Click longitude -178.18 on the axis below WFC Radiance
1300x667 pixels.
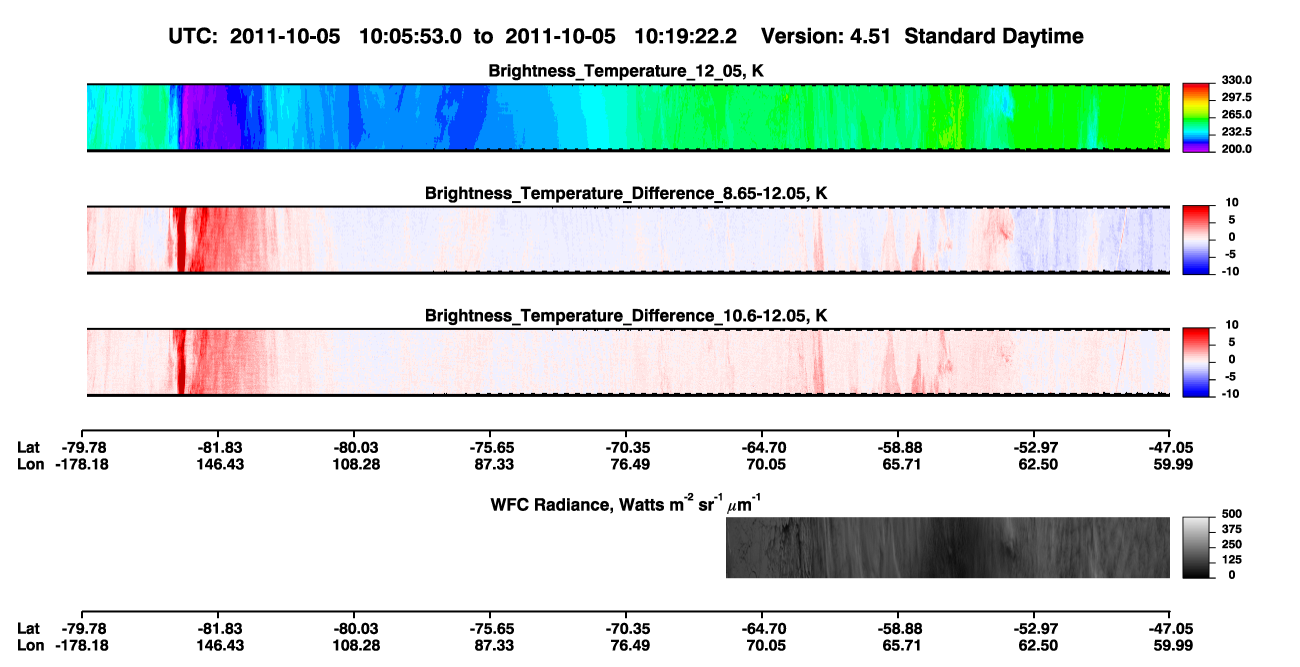pyautogui.click(x=83, y=645)
